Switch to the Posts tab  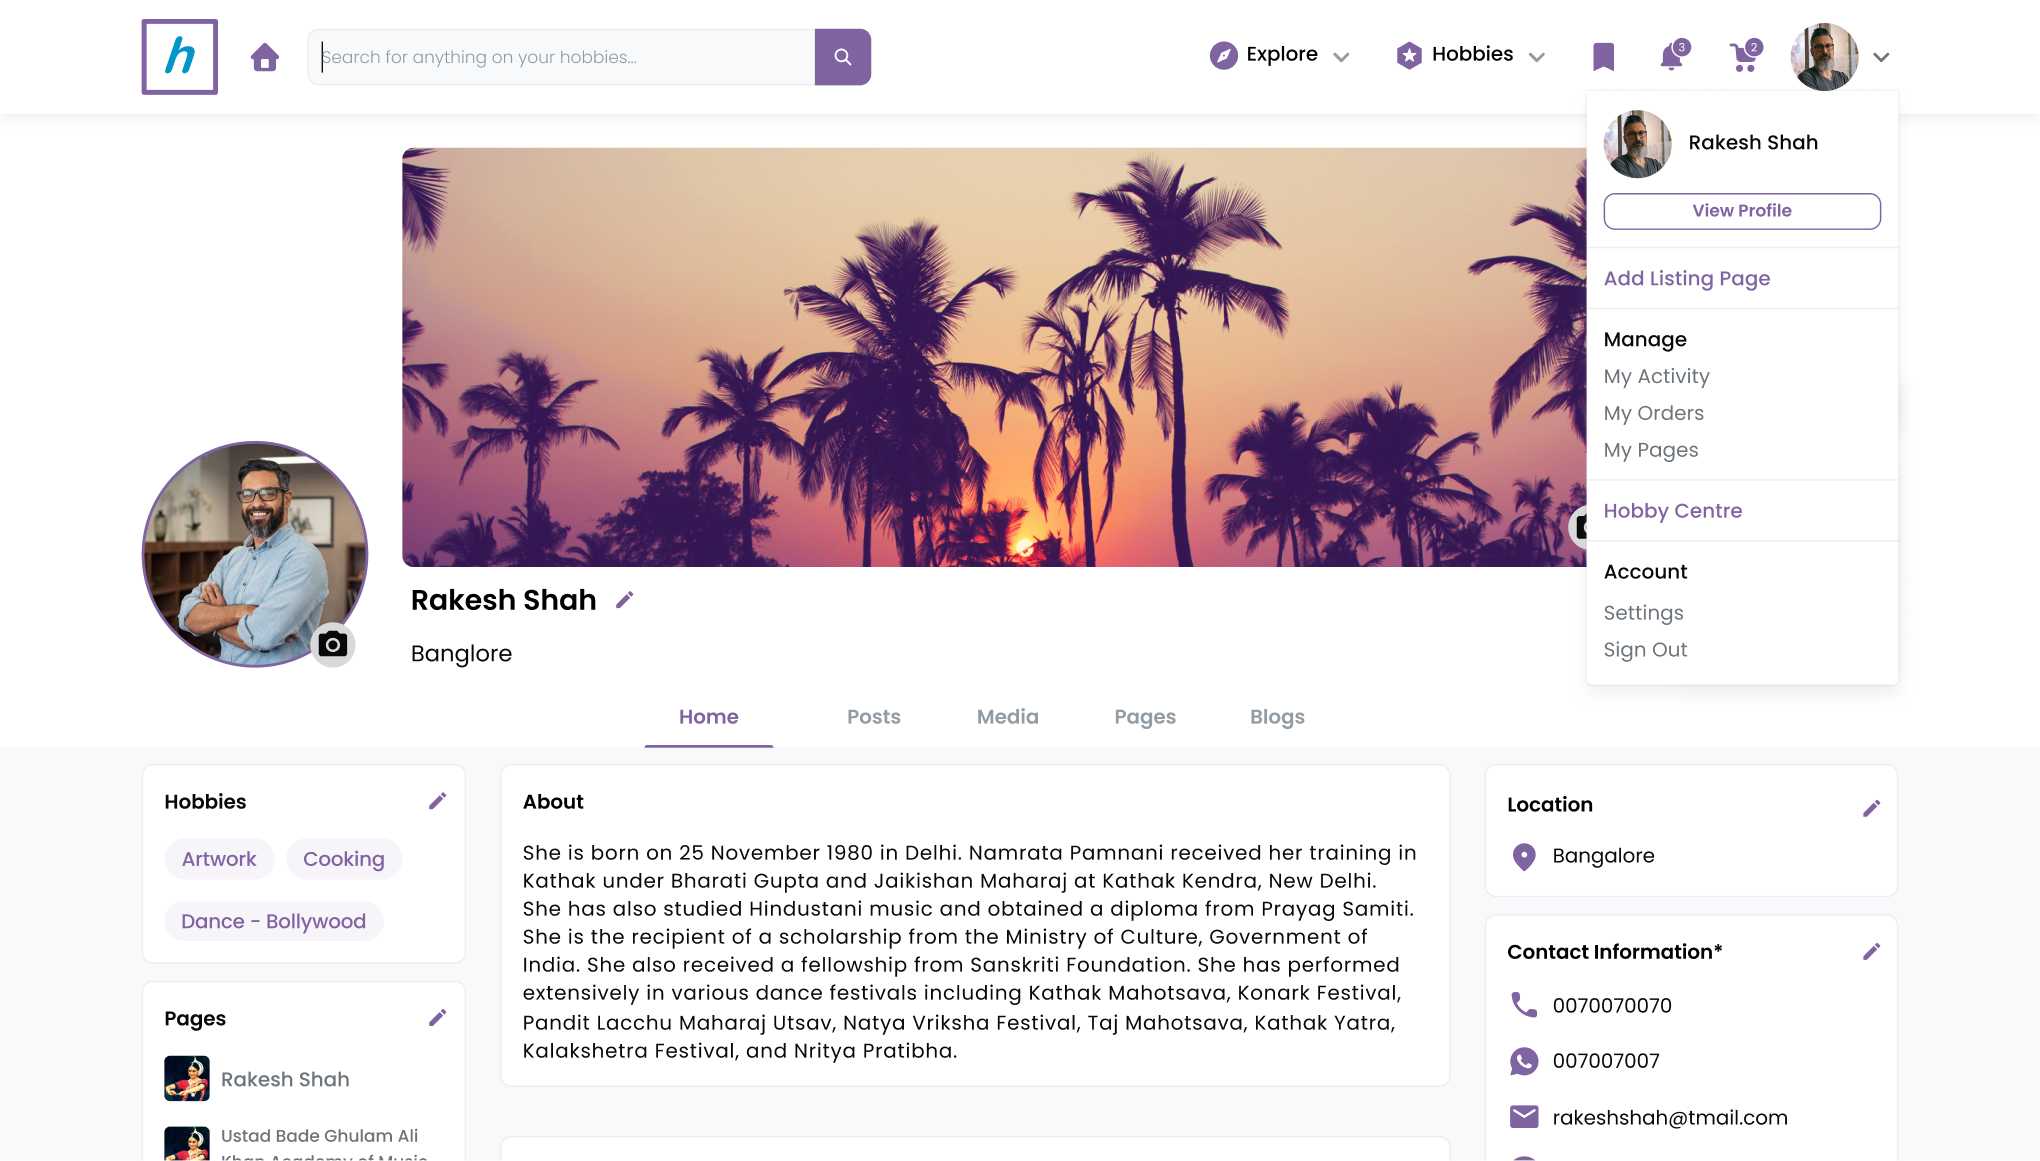click(x=873, y=717)
